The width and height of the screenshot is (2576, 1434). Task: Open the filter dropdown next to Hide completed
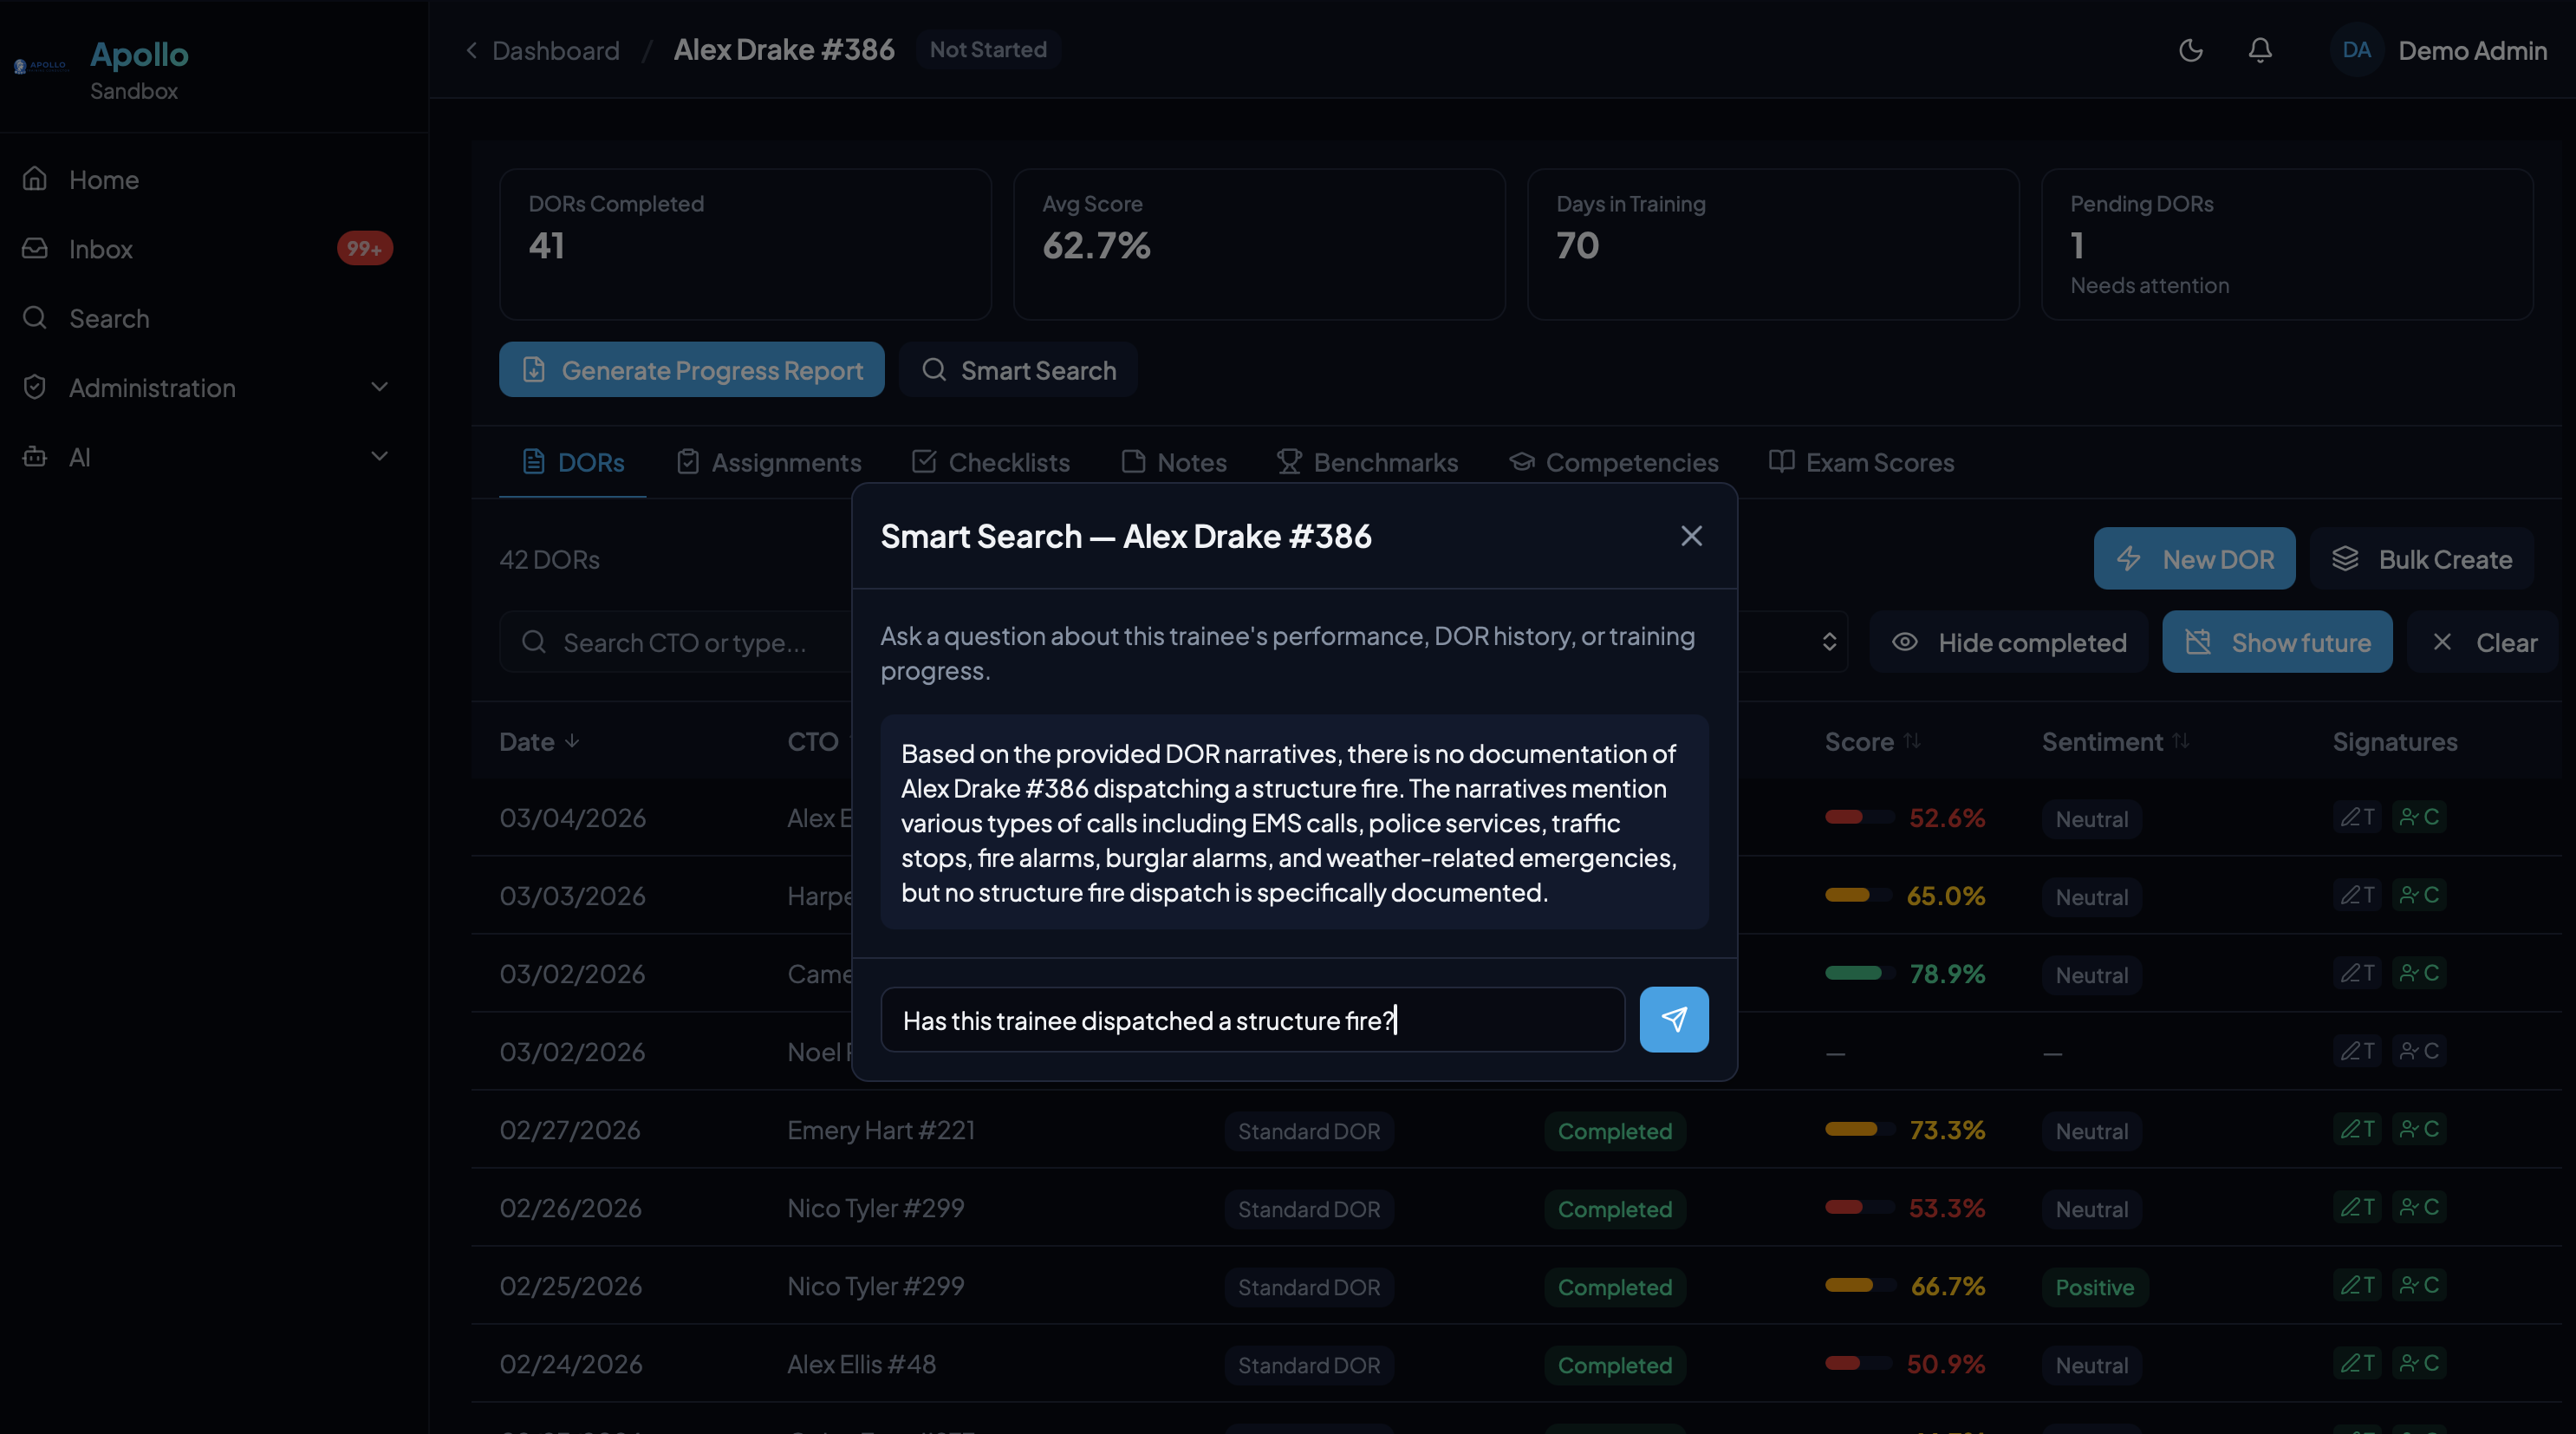click(x=1829, y=641)
